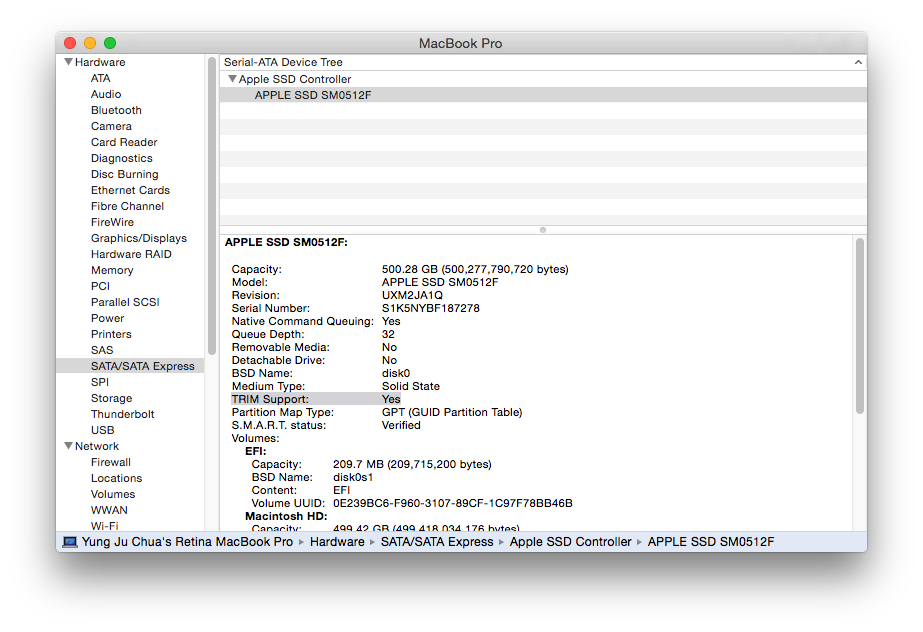The image size is (923, 632).
Task: Collapse the Network section triangle
Action: point(68,446)
